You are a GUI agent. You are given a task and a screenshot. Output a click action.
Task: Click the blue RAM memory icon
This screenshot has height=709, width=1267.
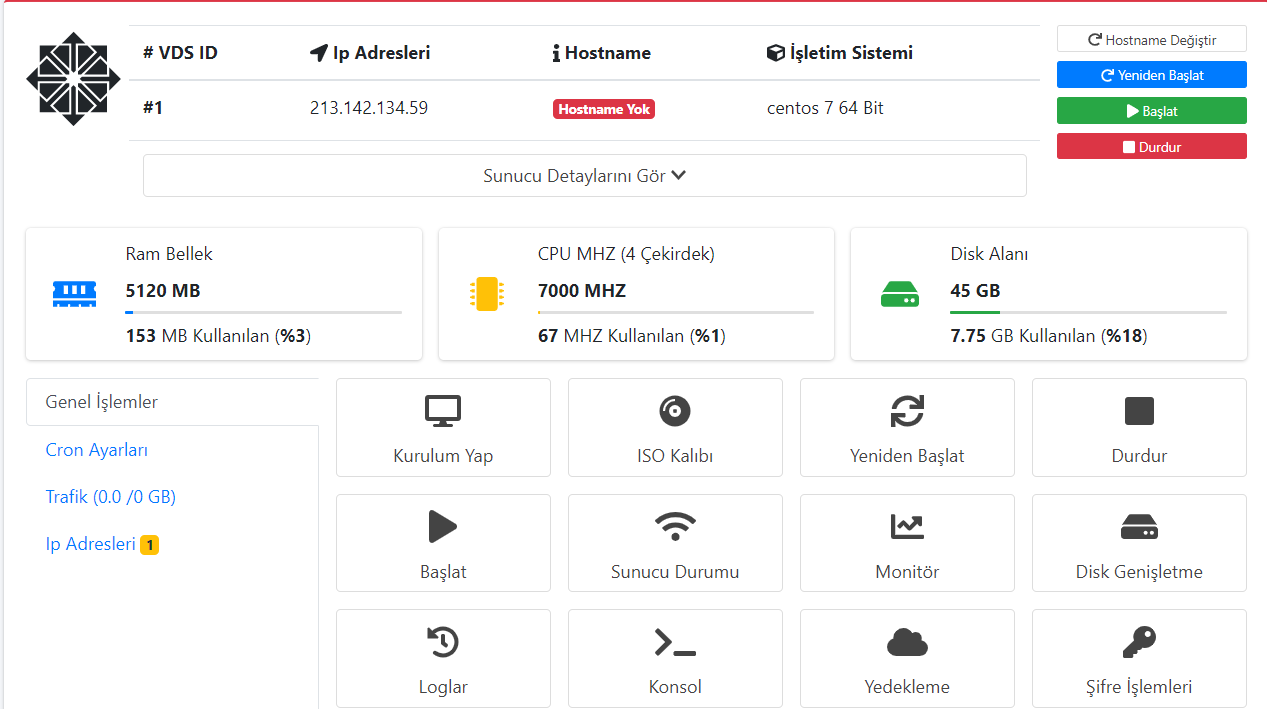(x=74, y=293)
